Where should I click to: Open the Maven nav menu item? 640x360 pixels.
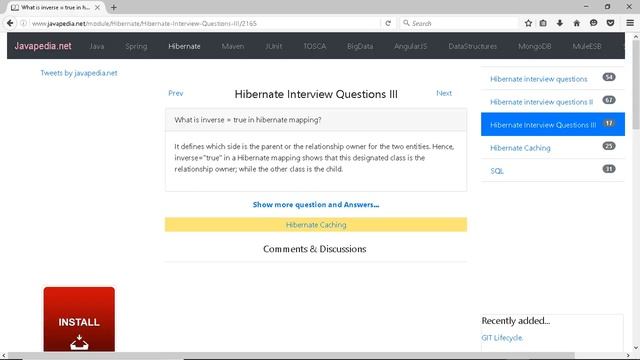233,46
